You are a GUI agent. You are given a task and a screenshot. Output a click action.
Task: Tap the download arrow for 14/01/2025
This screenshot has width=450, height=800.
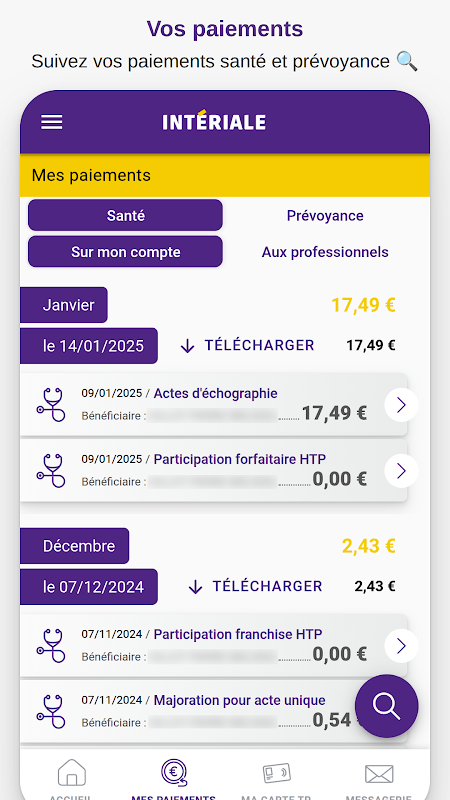click(188, 346)
